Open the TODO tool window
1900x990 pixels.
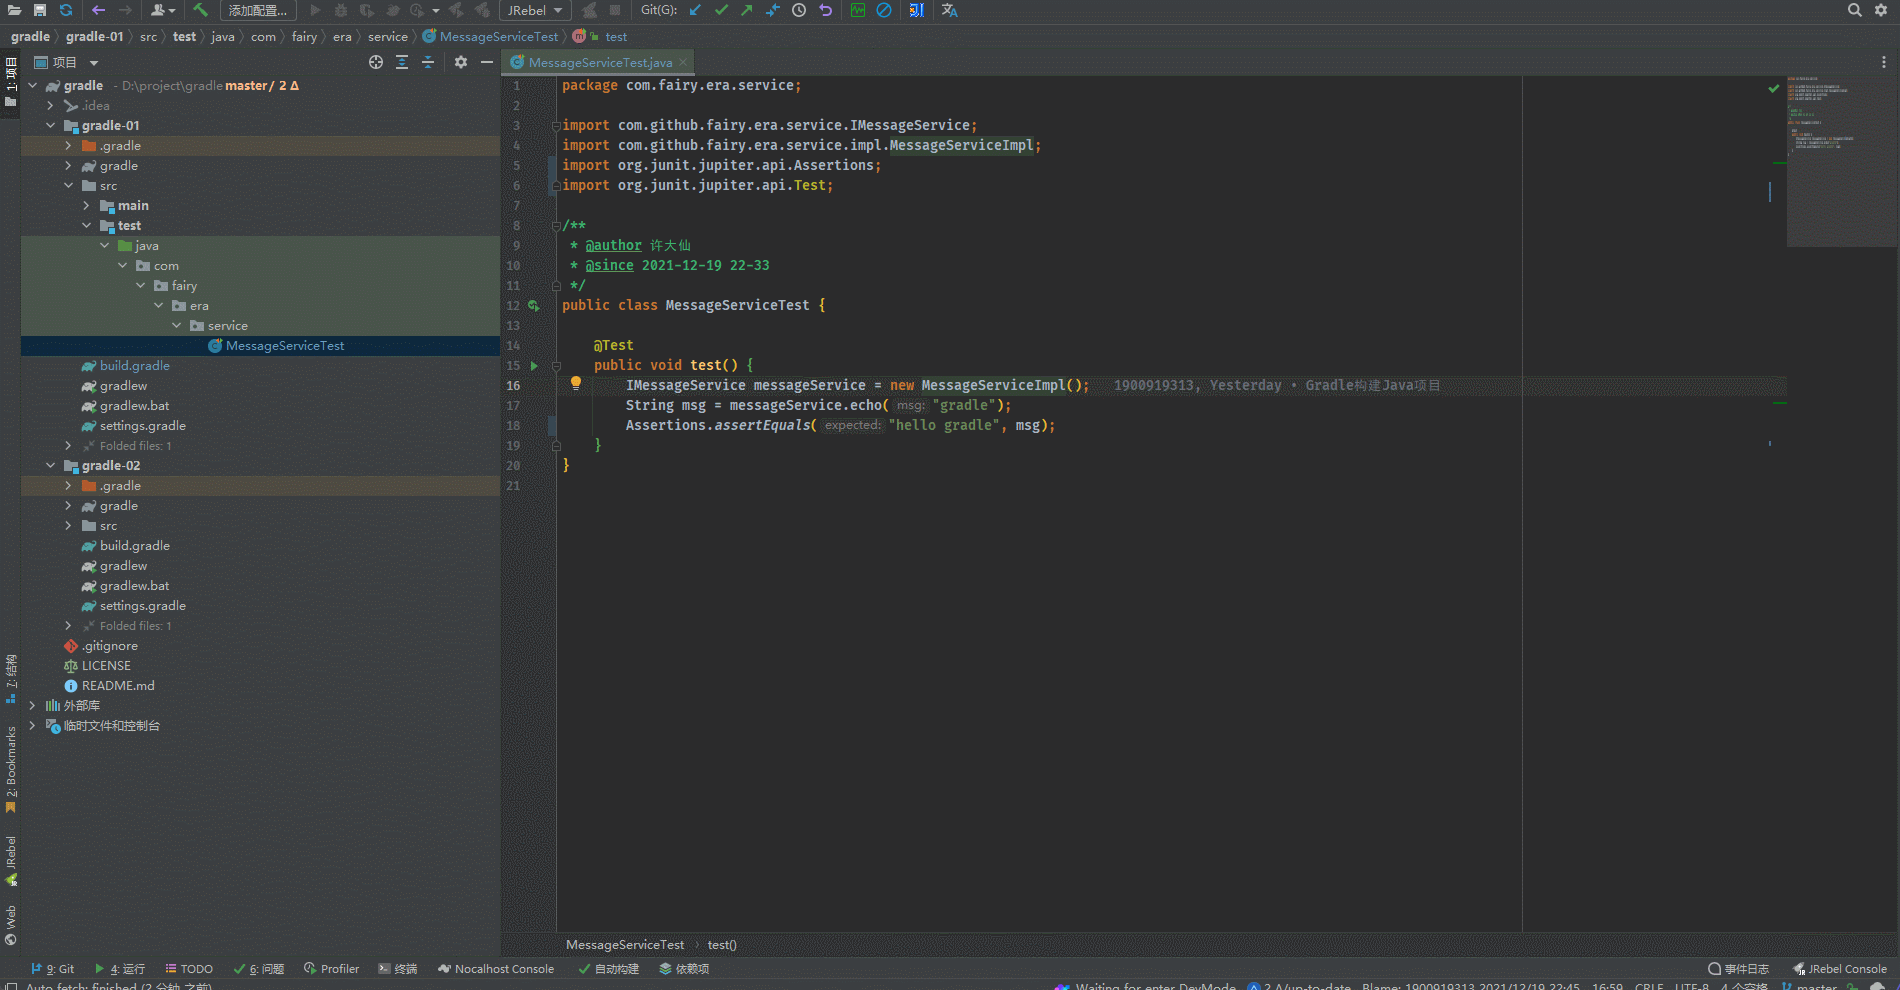pos(189,969)
